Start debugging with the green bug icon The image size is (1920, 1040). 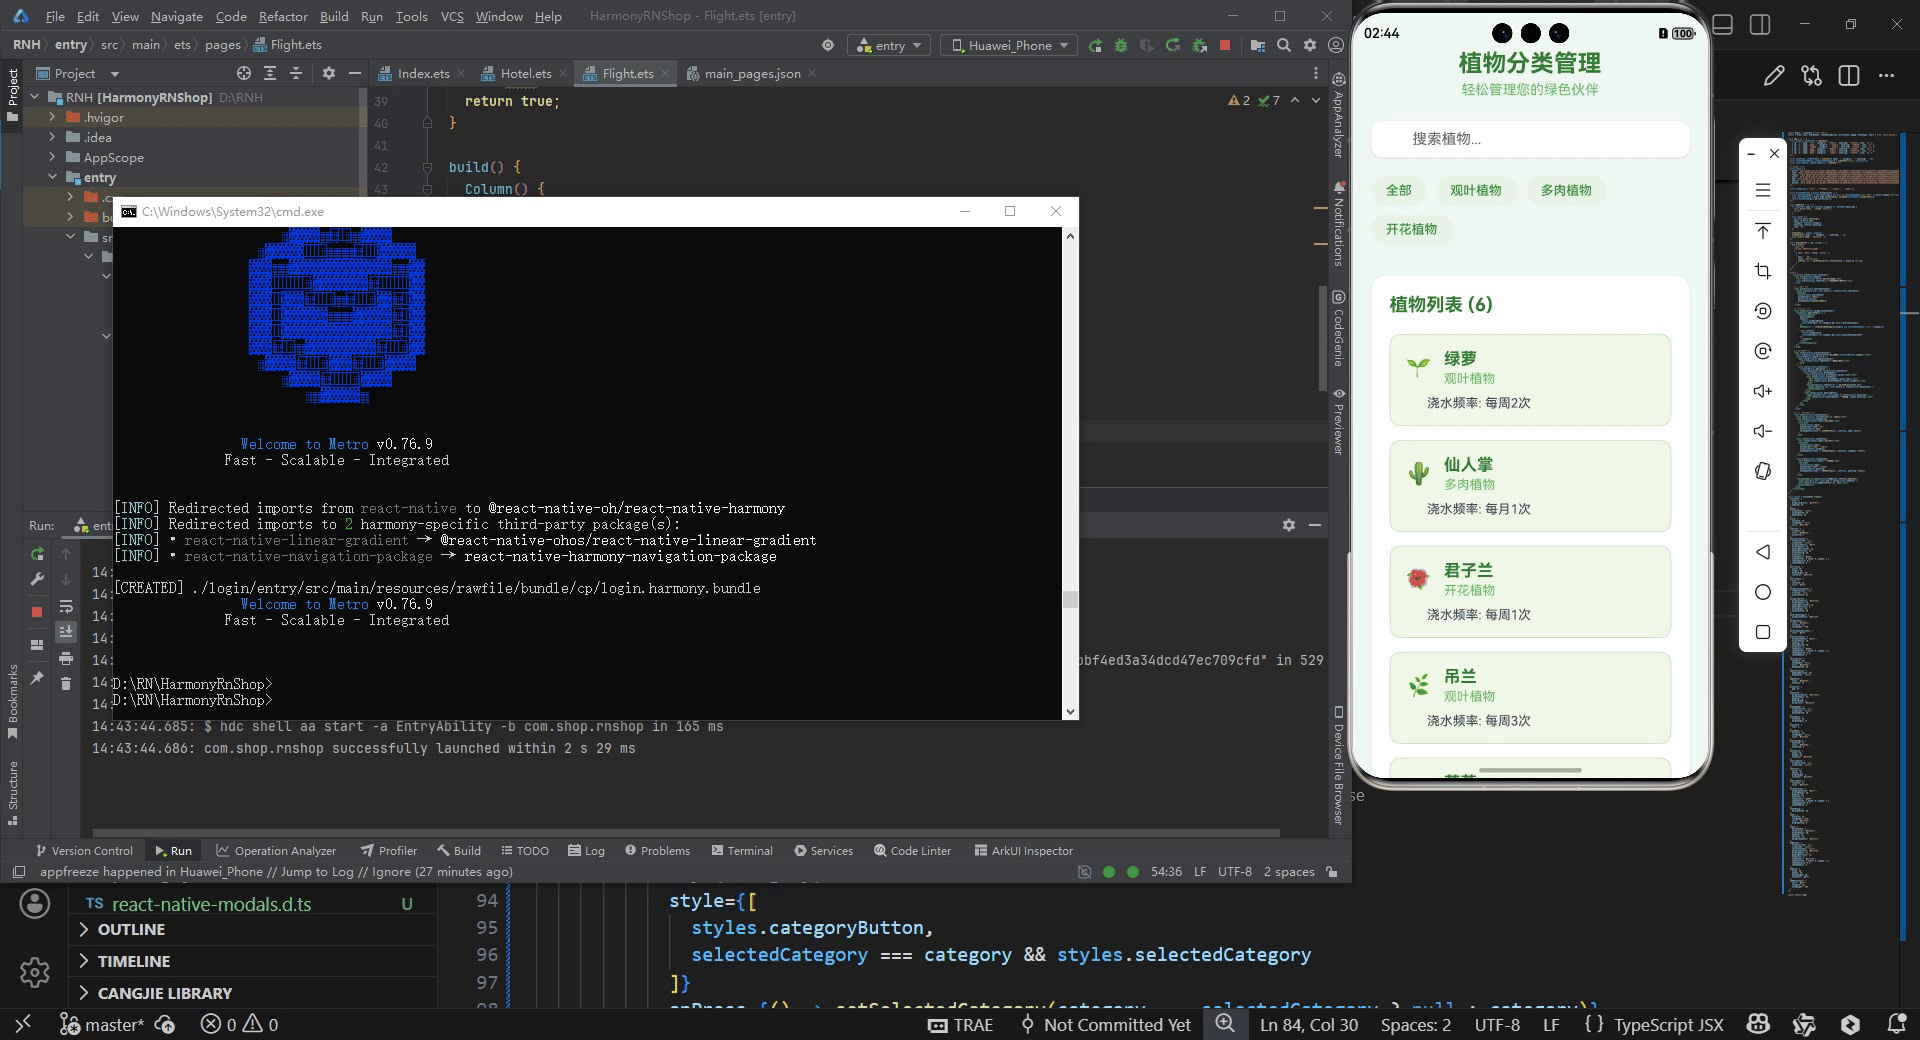click(1121, 45)
